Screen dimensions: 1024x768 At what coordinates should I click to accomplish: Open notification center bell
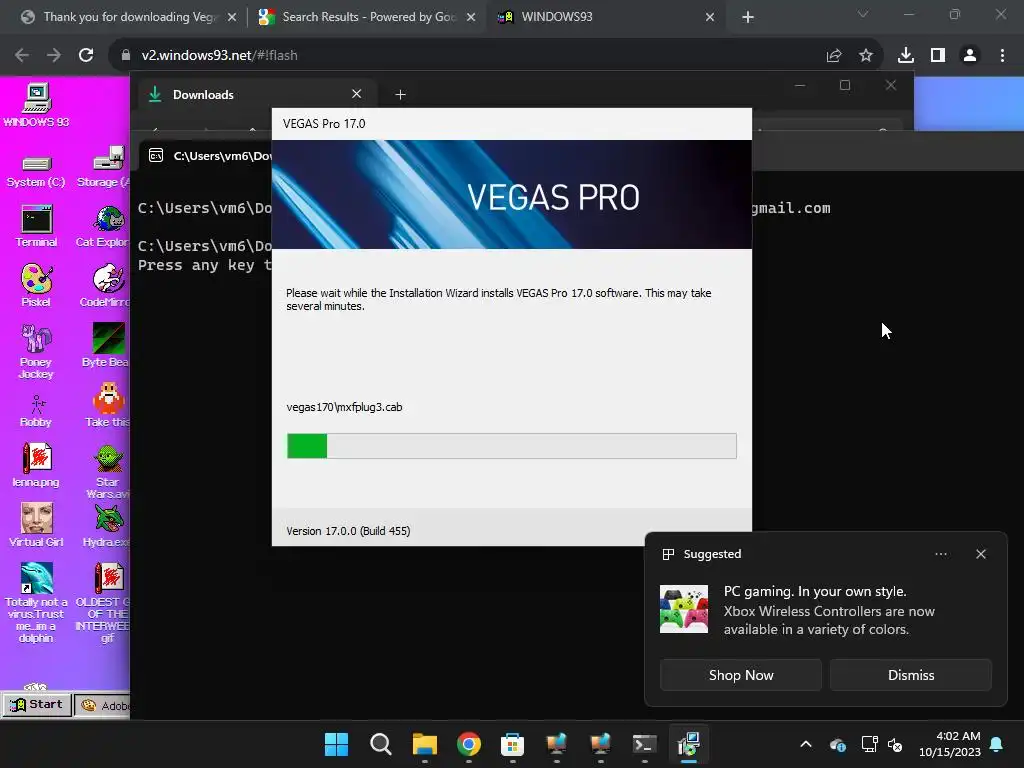[x=997, y=744]
